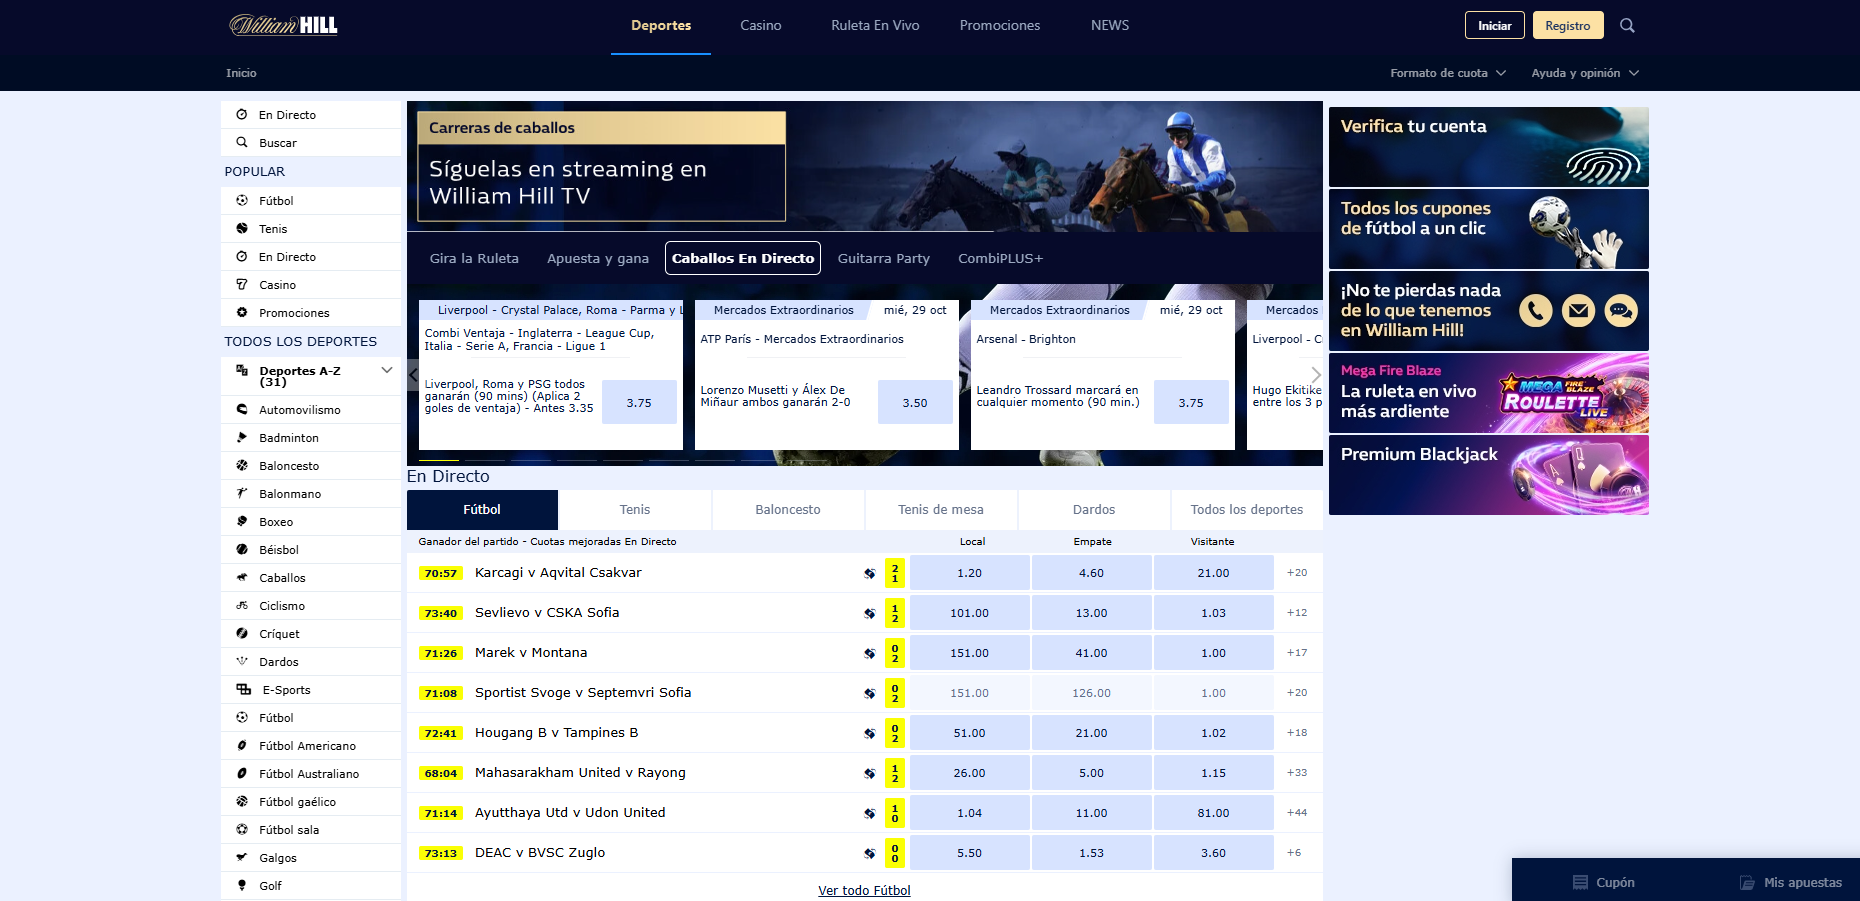Click the live chat bubble icon in banner
This screenshot has height=901, width=1860.
pyautogui.click(x=1621, y=311)
